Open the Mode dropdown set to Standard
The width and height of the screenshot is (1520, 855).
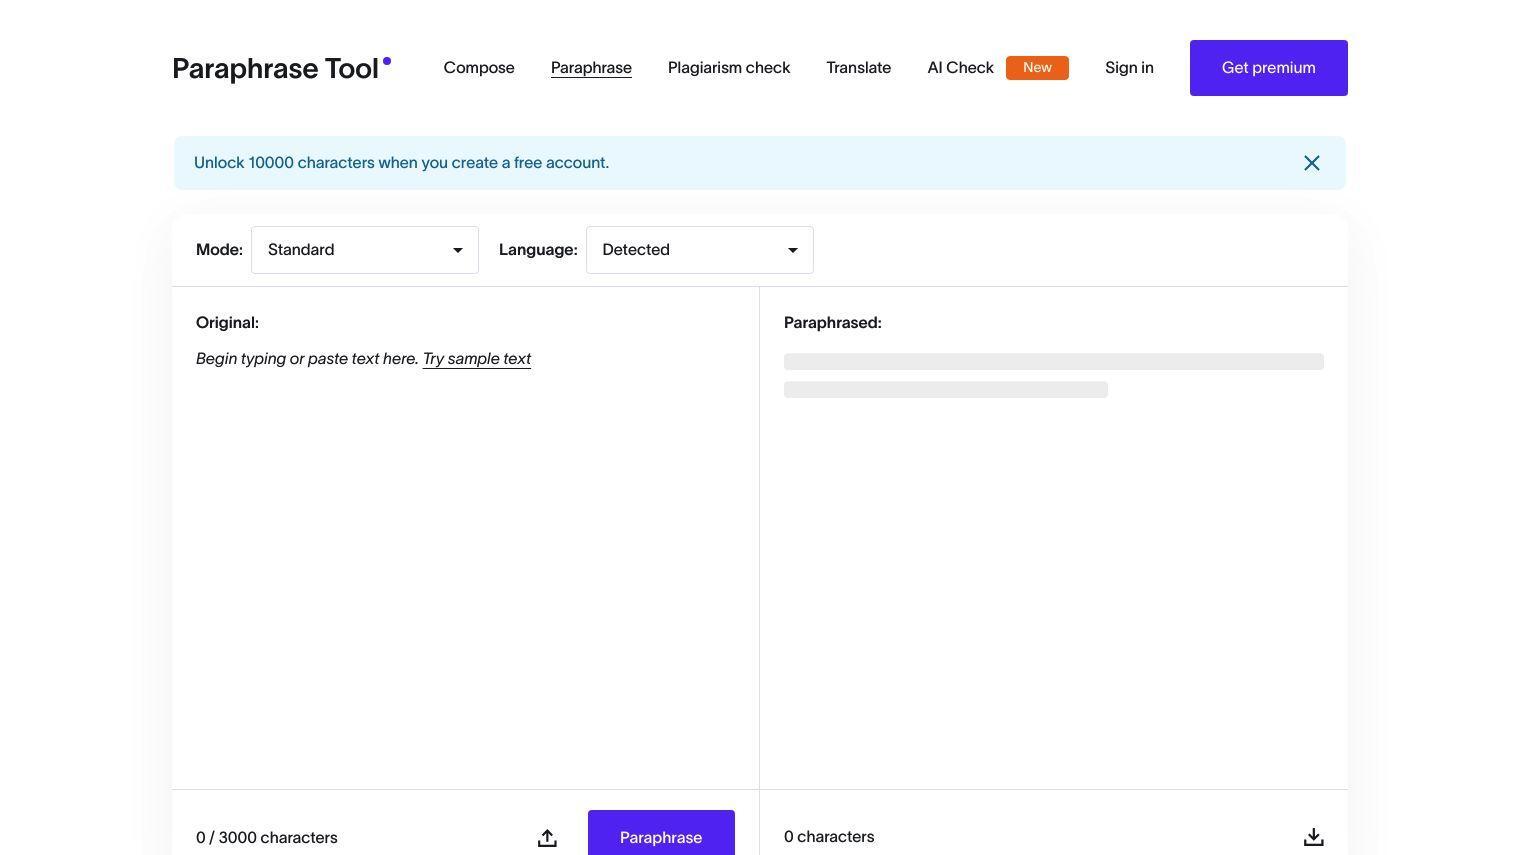tap(365, 250)
